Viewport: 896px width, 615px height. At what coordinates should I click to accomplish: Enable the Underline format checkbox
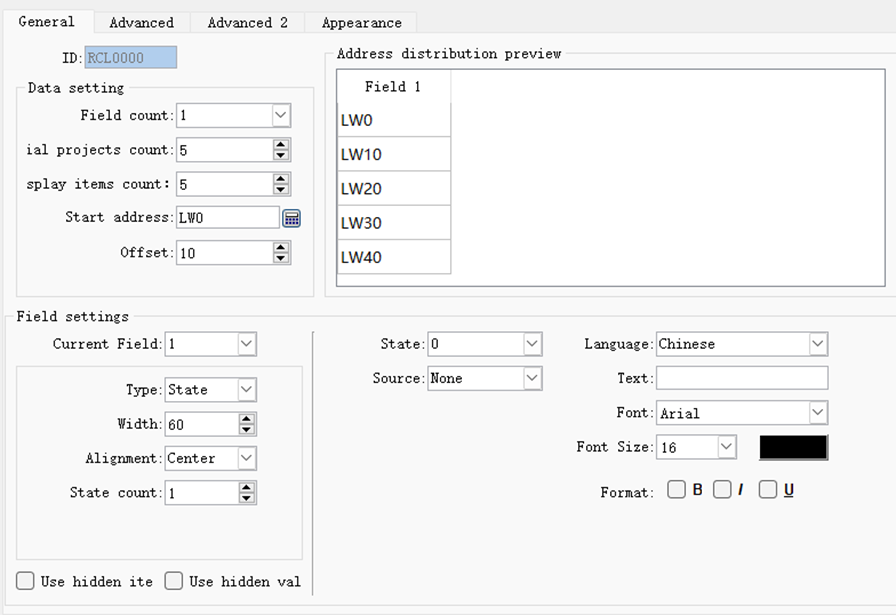[768, 490]
